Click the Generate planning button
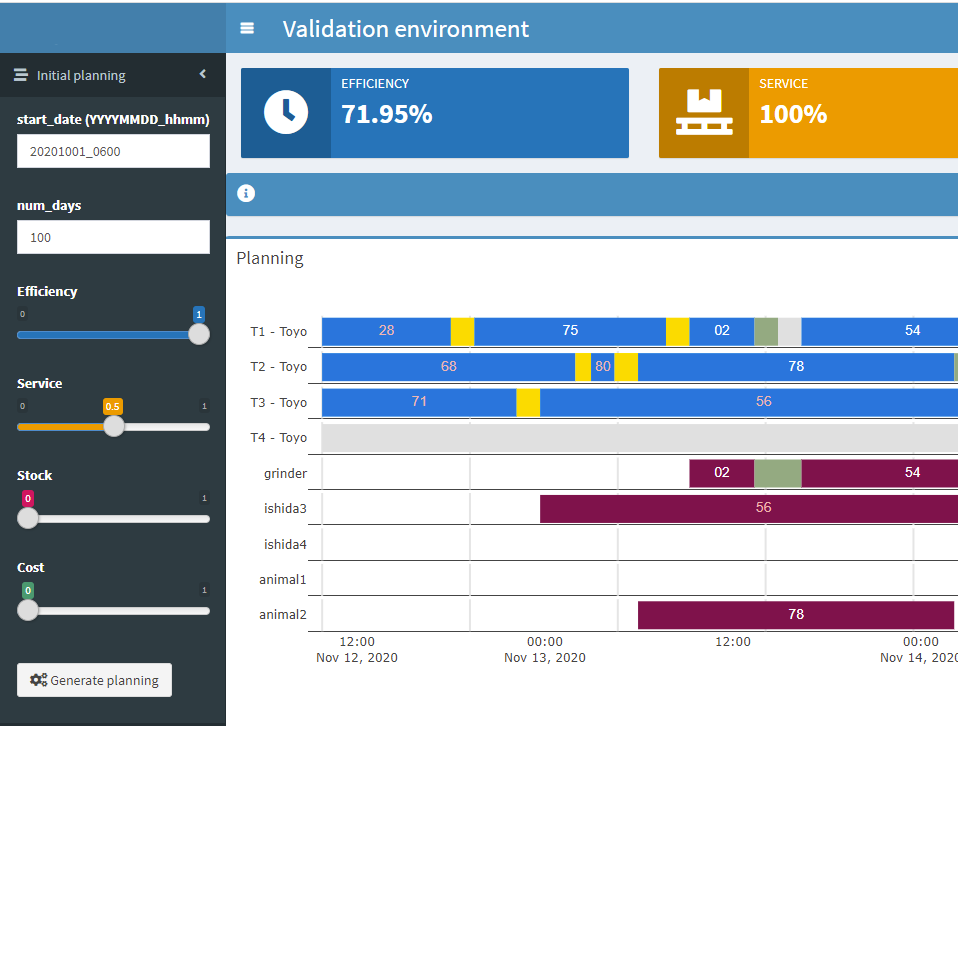Screen dimensions: 958x958 click(x=94, y=680)
